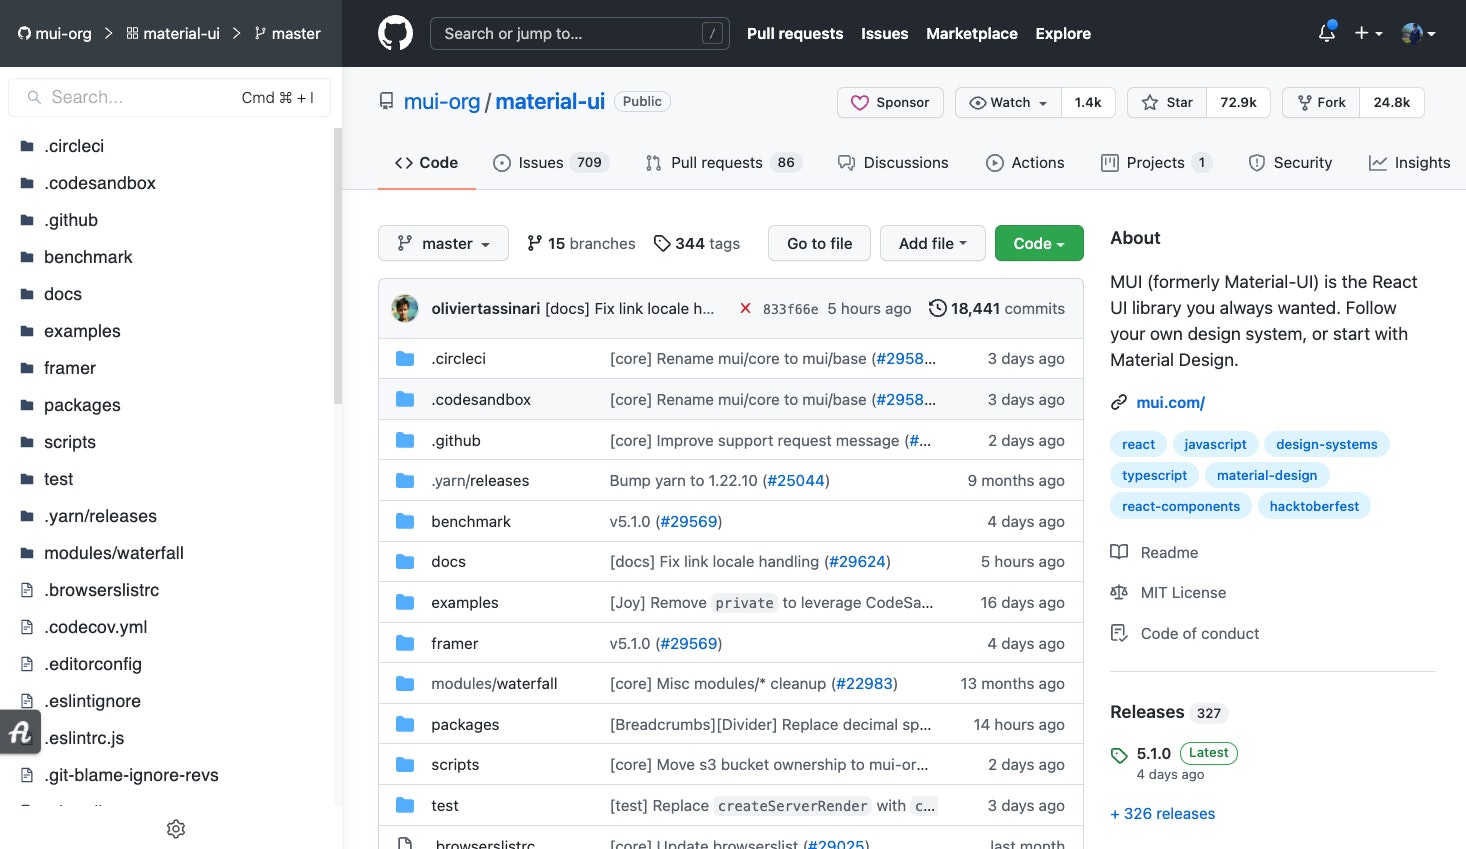The image size is (1466, 849).
Task: Open the Discussions tab
Action: [893, 162]
